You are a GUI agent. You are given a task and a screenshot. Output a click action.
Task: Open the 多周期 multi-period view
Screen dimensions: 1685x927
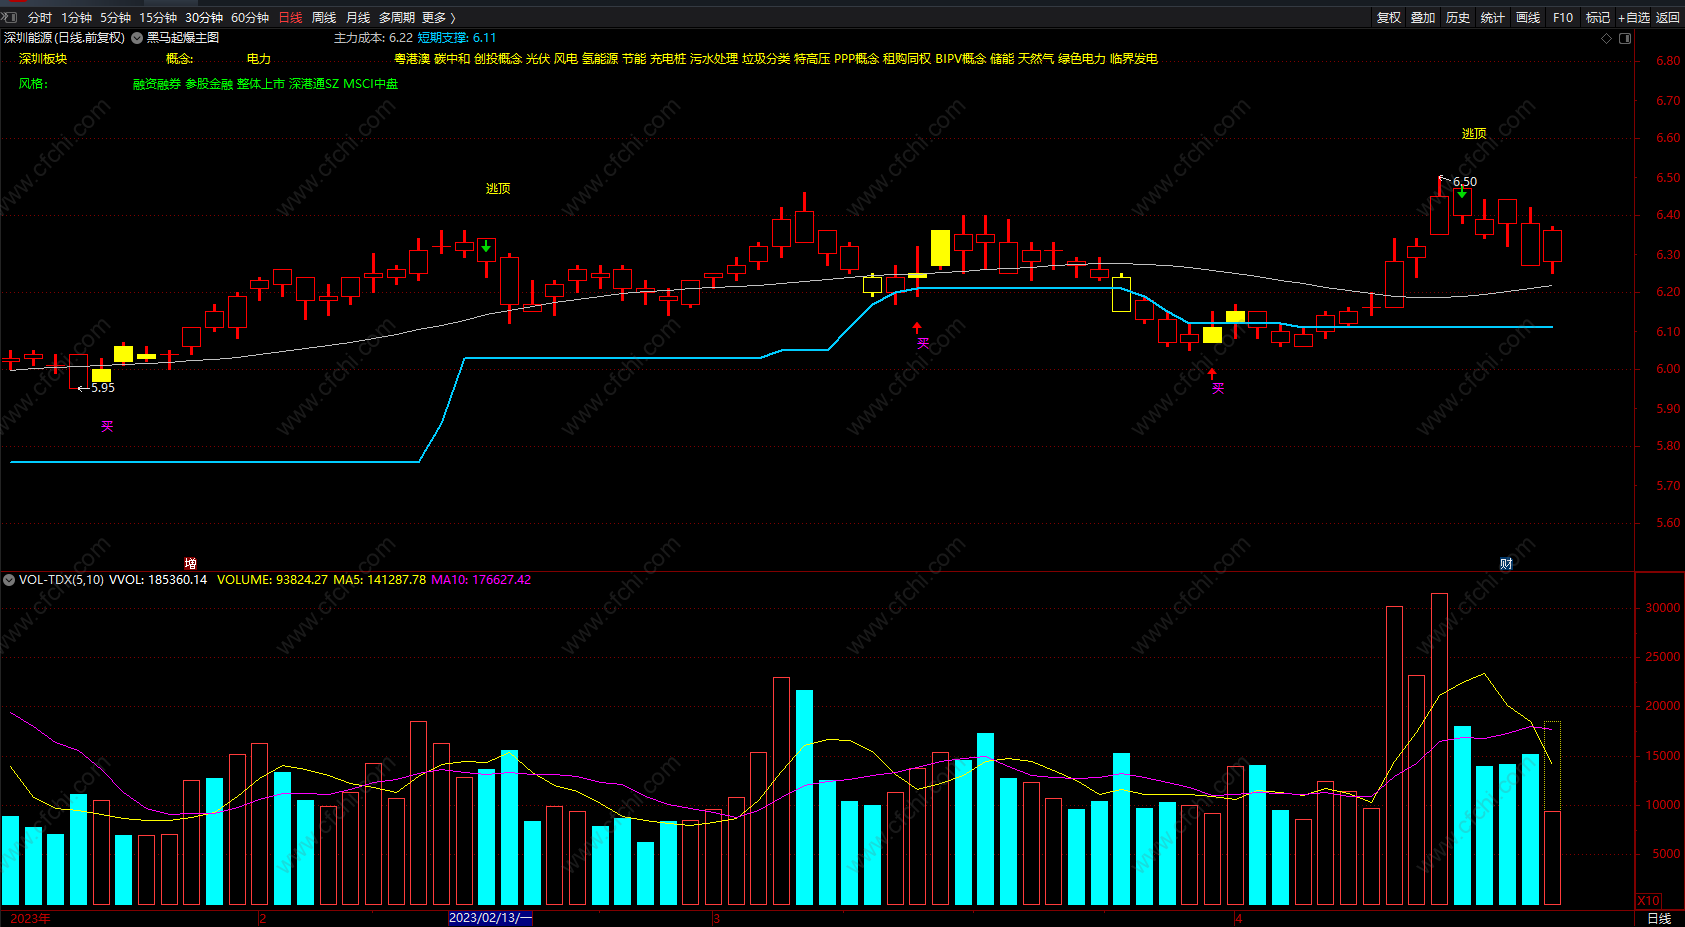tap(397, 17)
